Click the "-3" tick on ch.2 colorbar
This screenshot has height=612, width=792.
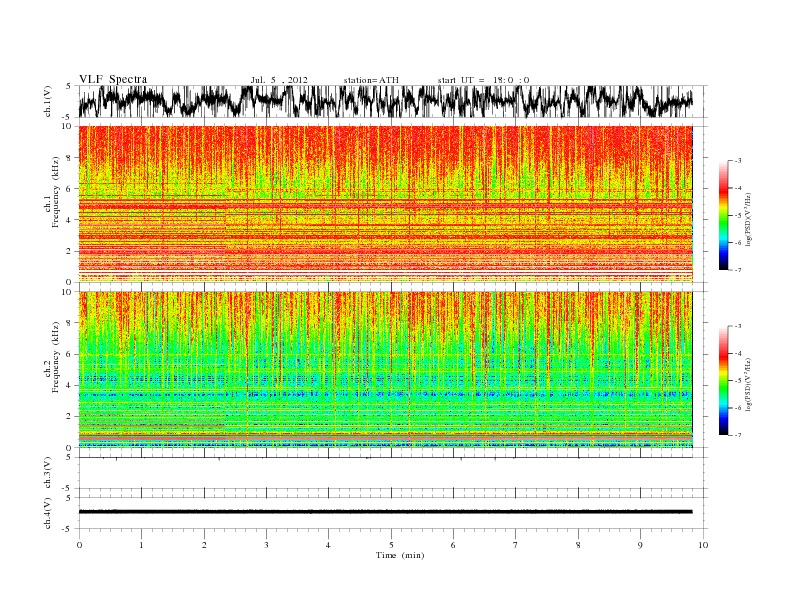click(x=738, y=326)
